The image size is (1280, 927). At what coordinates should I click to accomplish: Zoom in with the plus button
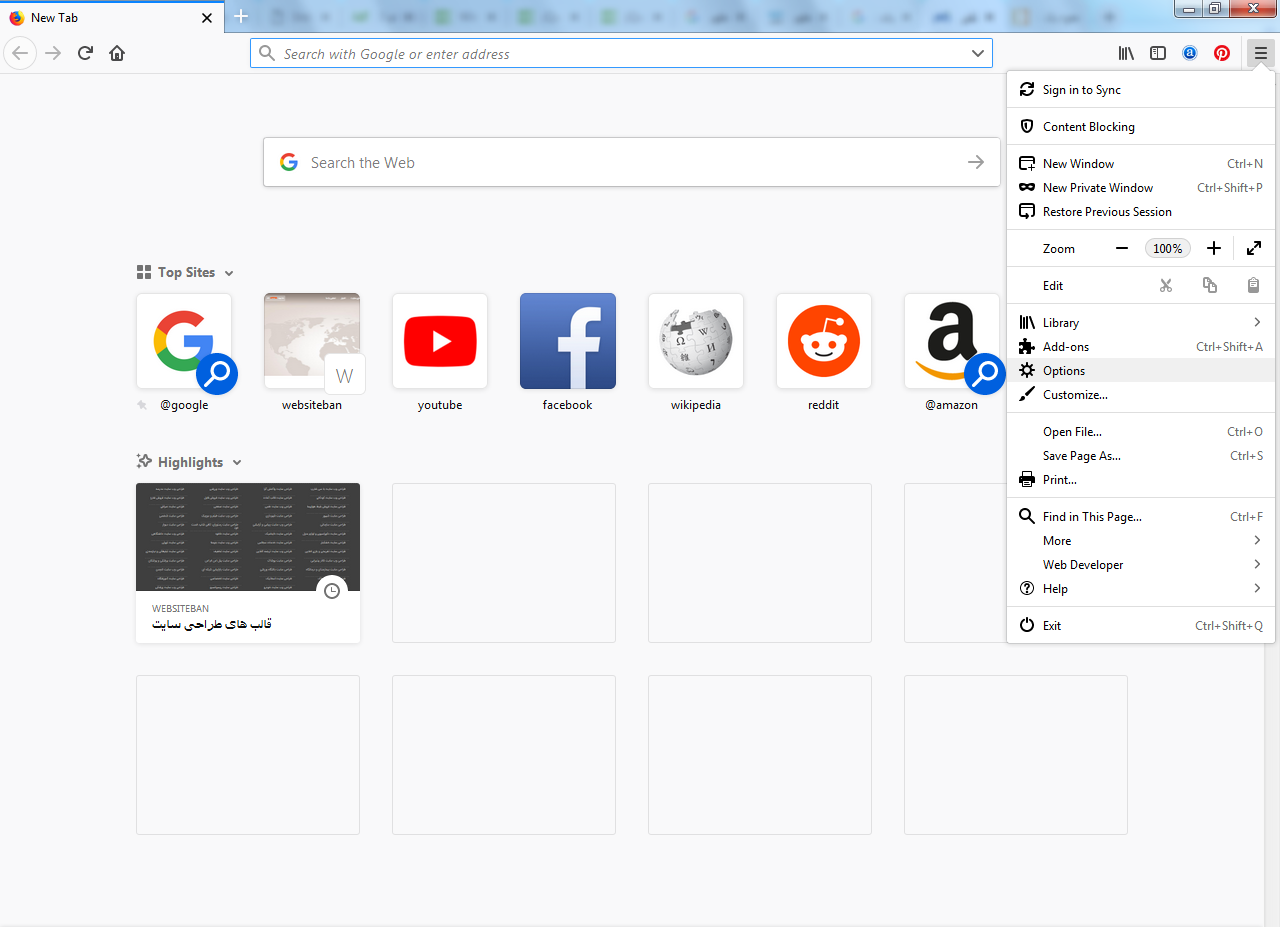tap(1214, 248)
